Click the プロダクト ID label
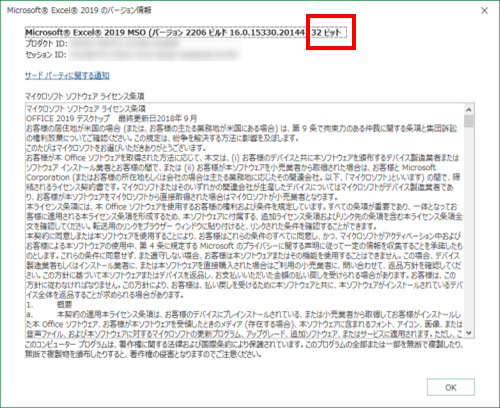The height and width of the screenshot is (408, 500). (46, 44)
